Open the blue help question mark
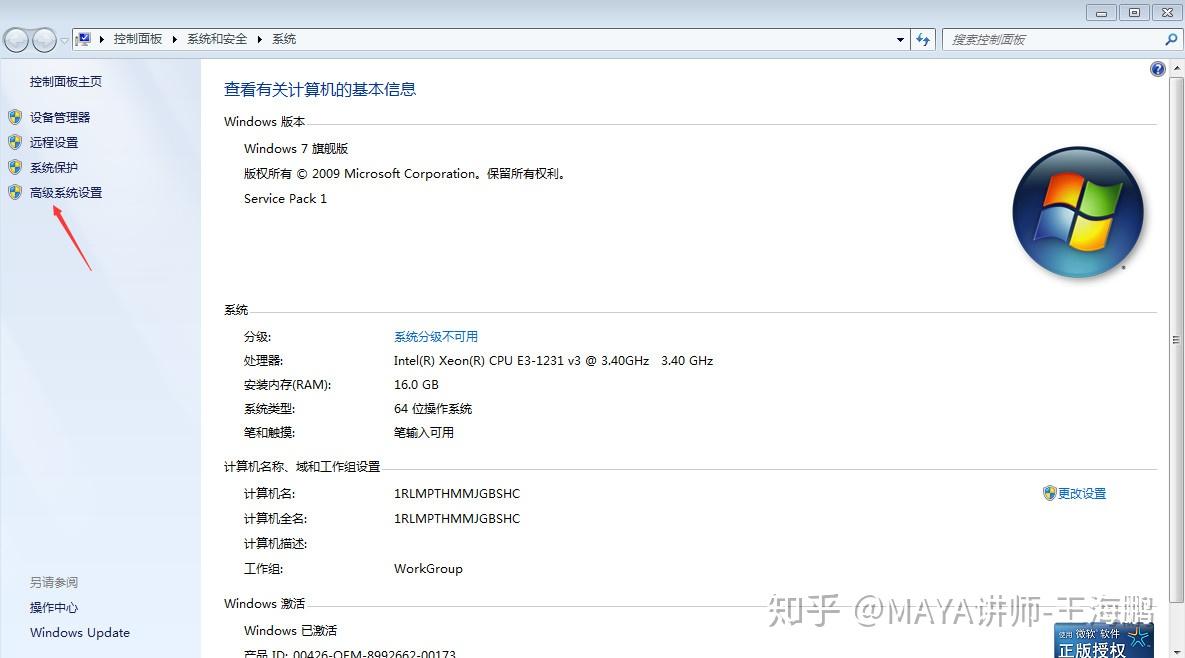 [1157, 70]
